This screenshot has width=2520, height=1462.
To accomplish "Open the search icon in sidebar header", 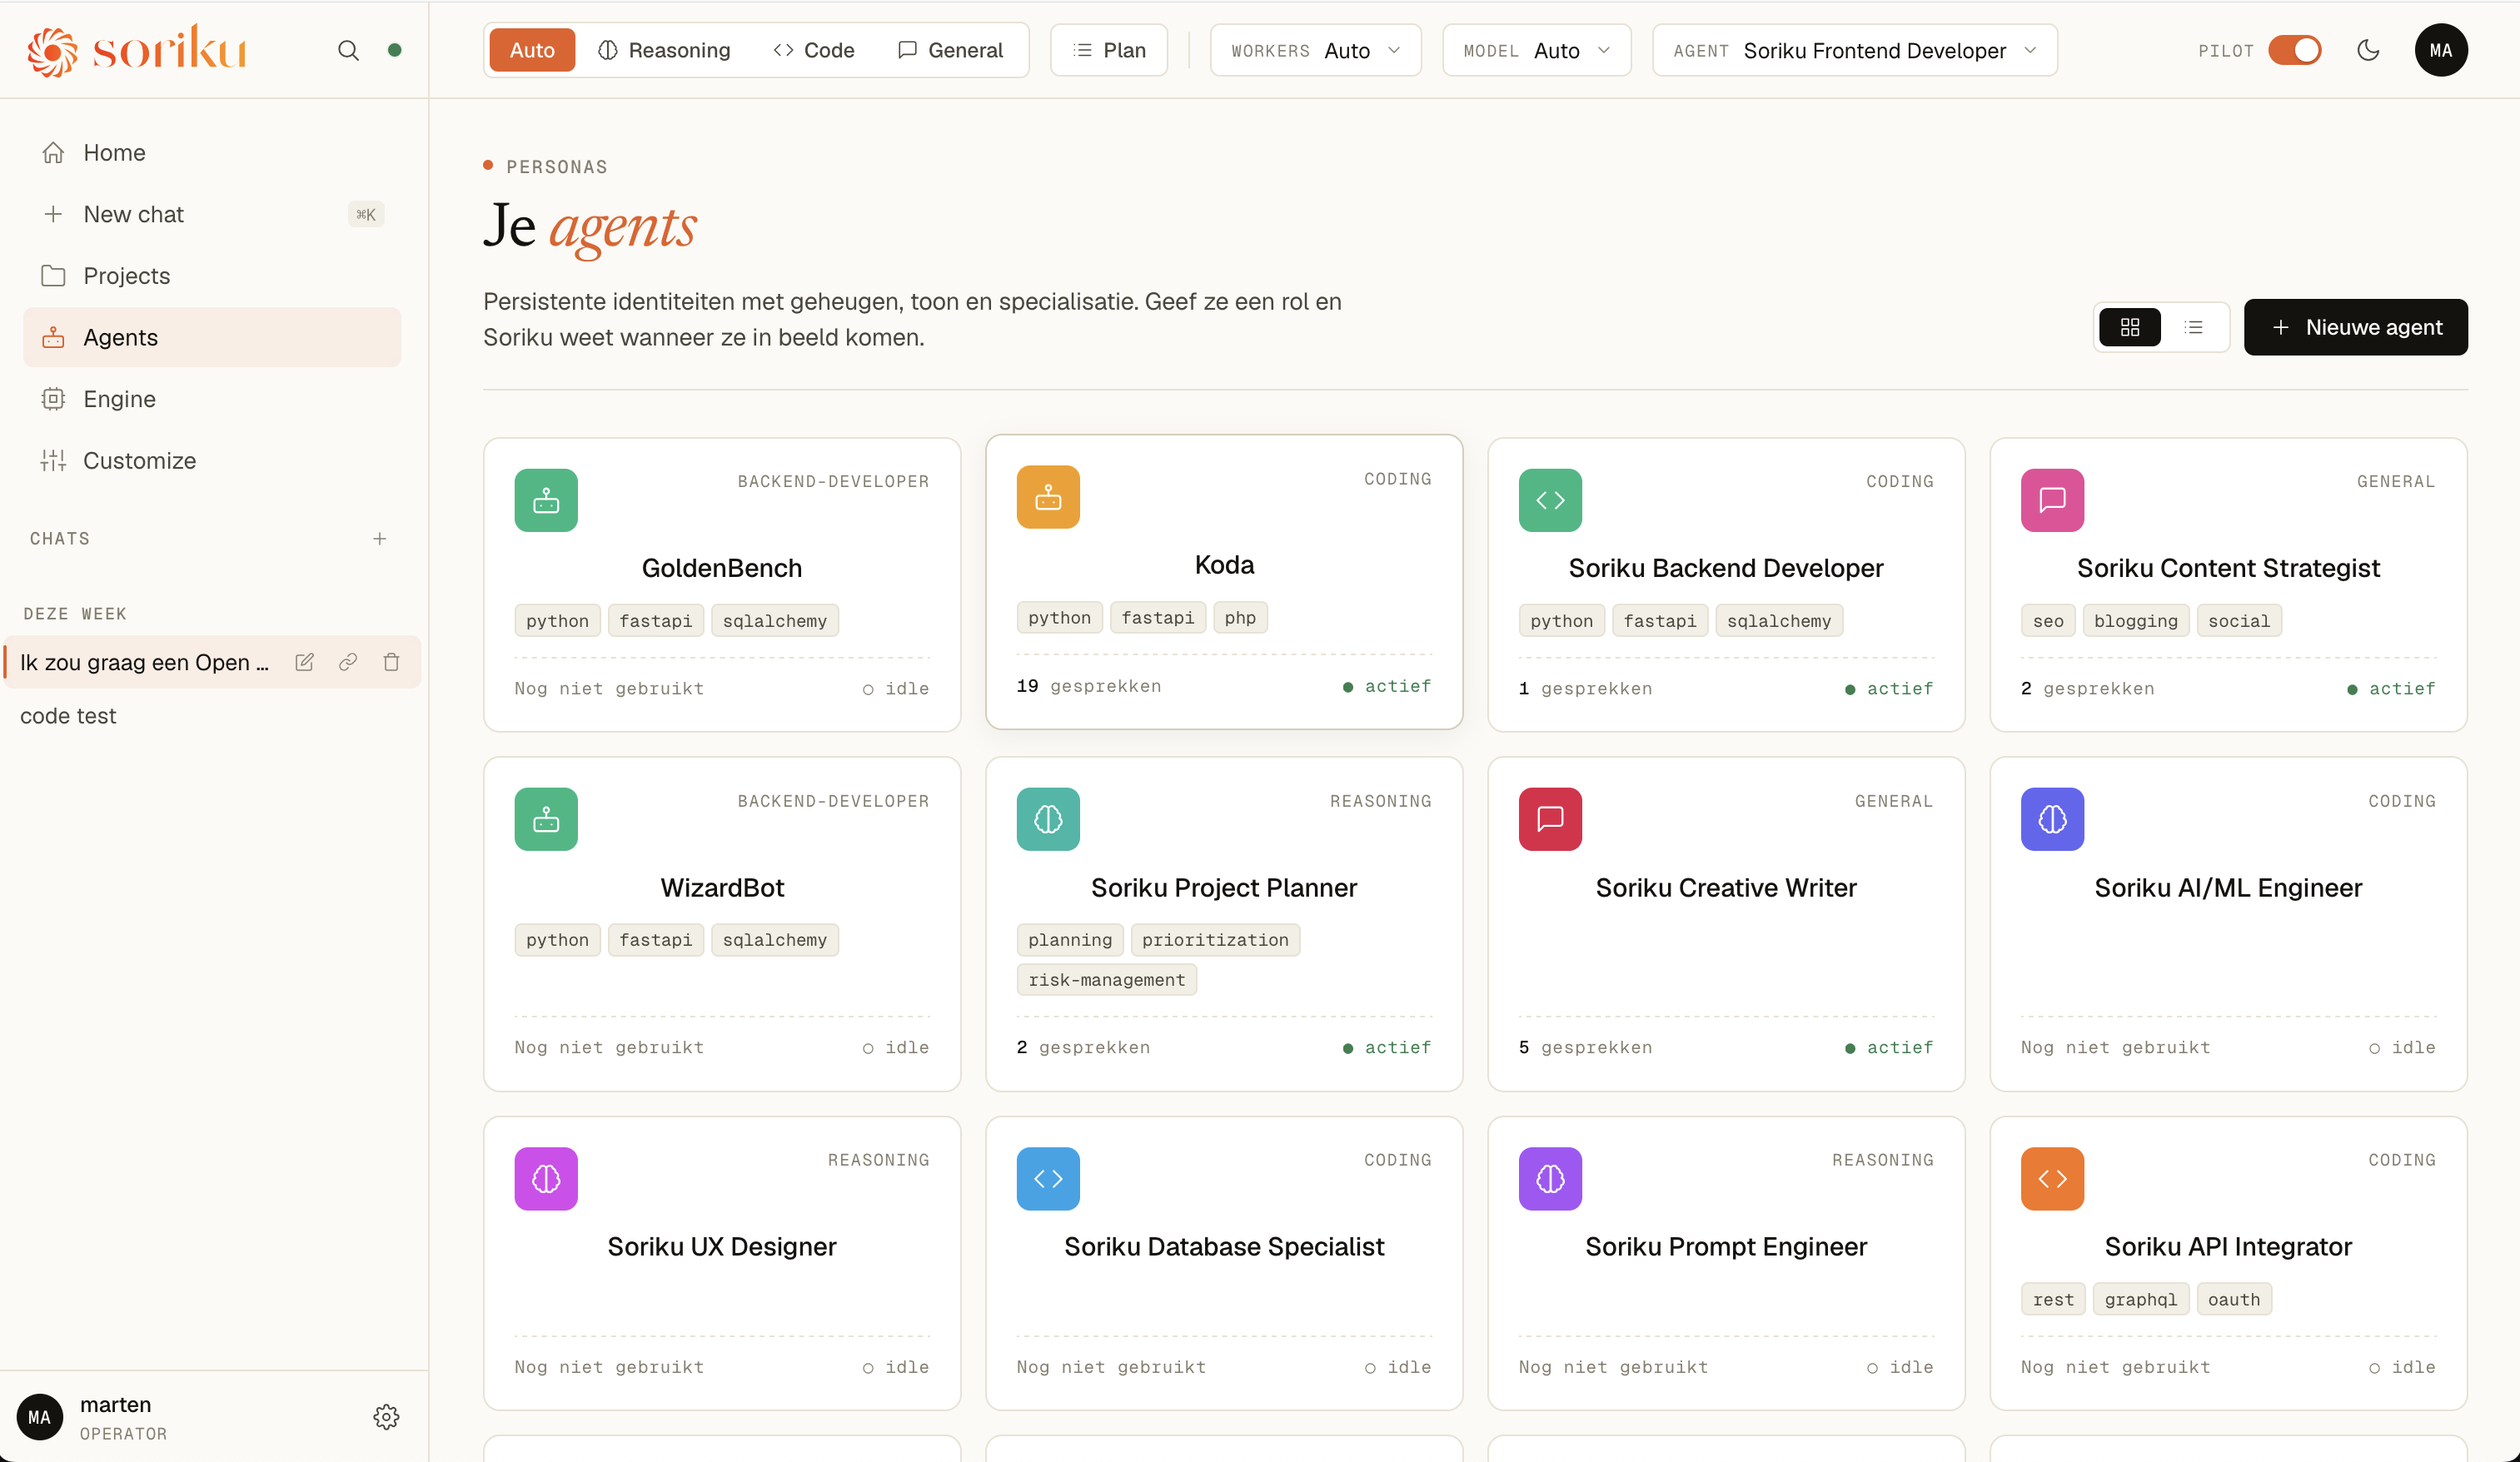I will click(348, 50).
